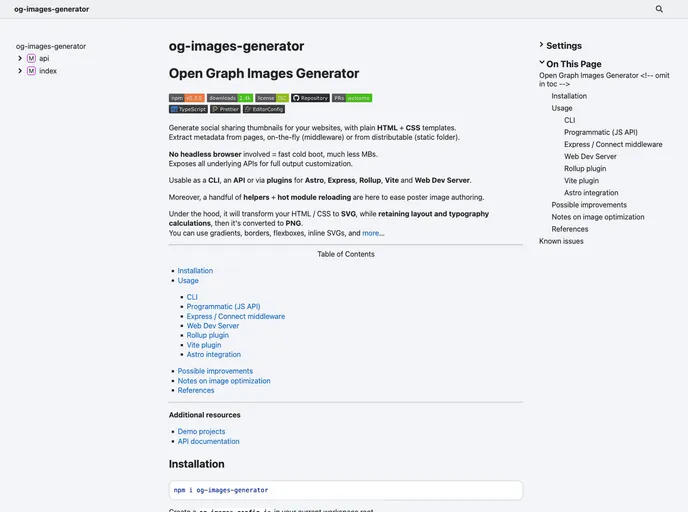Click the npm version badge
Screen dimensions: 688x512
(x=186, y=98)
